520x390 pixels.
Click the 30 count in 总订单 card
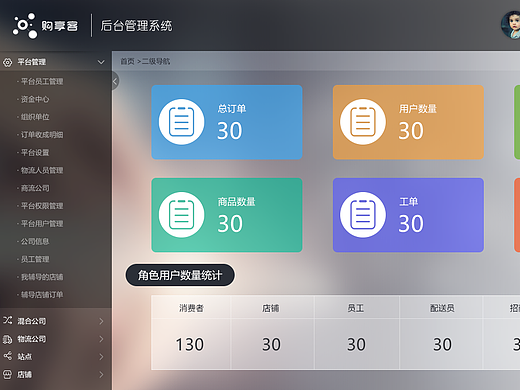point(230,130)
